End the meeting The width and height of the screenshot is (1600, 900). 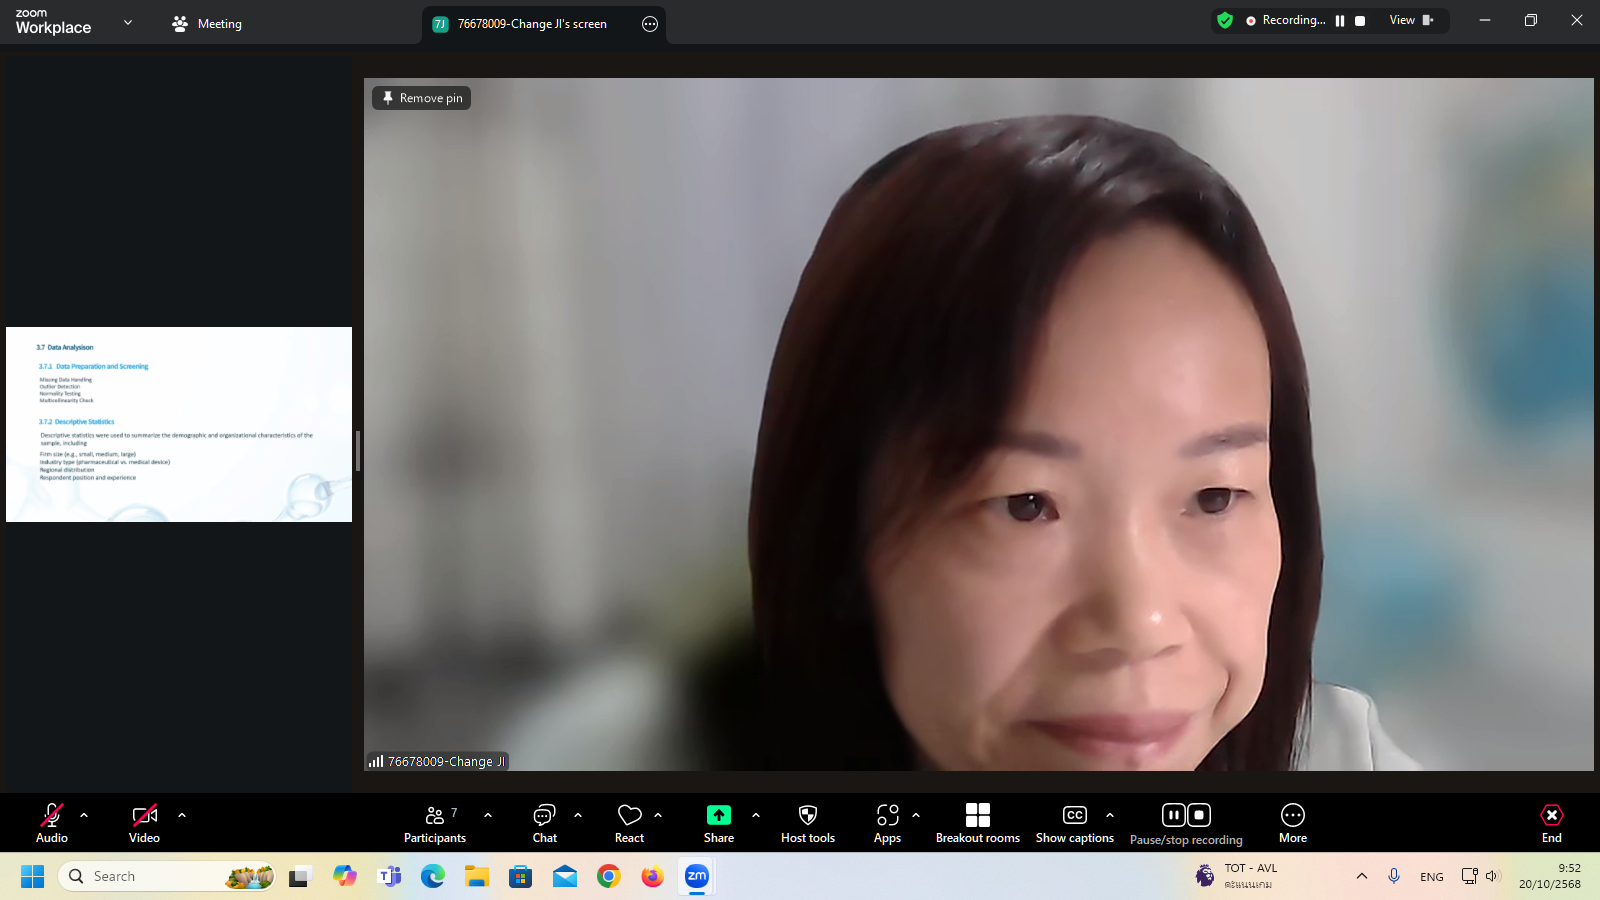[x=1551, y=823]
